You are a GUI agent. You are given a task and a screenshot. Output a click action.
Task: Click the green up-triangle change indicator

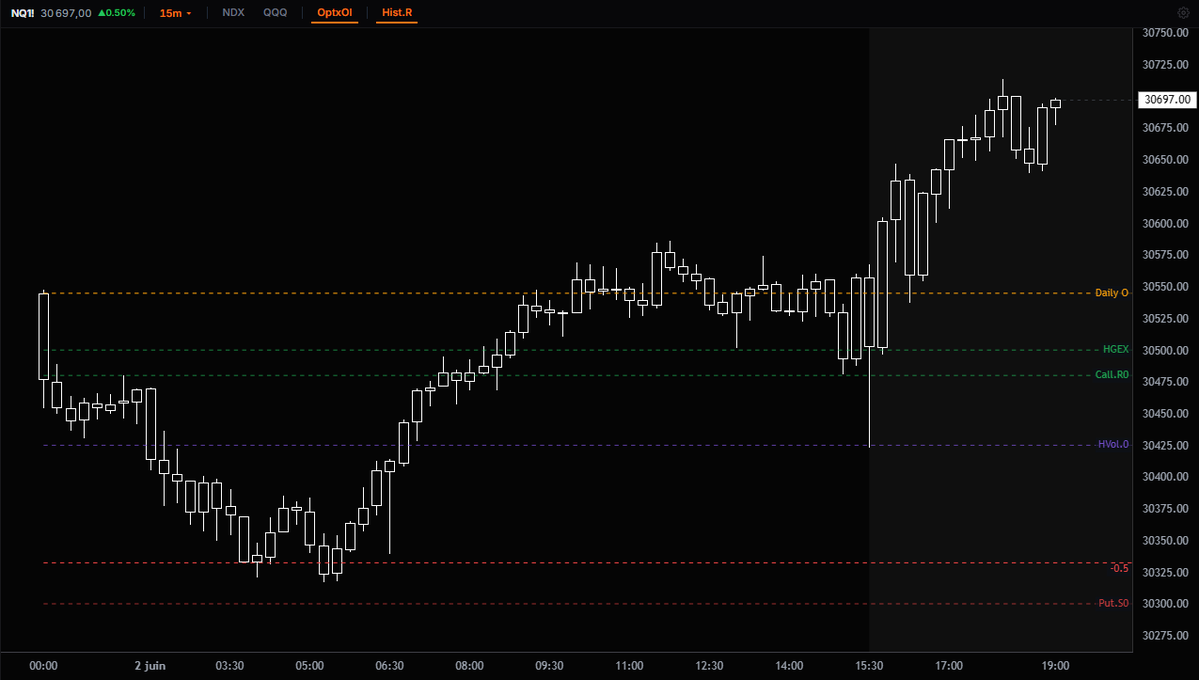(102, 13)
